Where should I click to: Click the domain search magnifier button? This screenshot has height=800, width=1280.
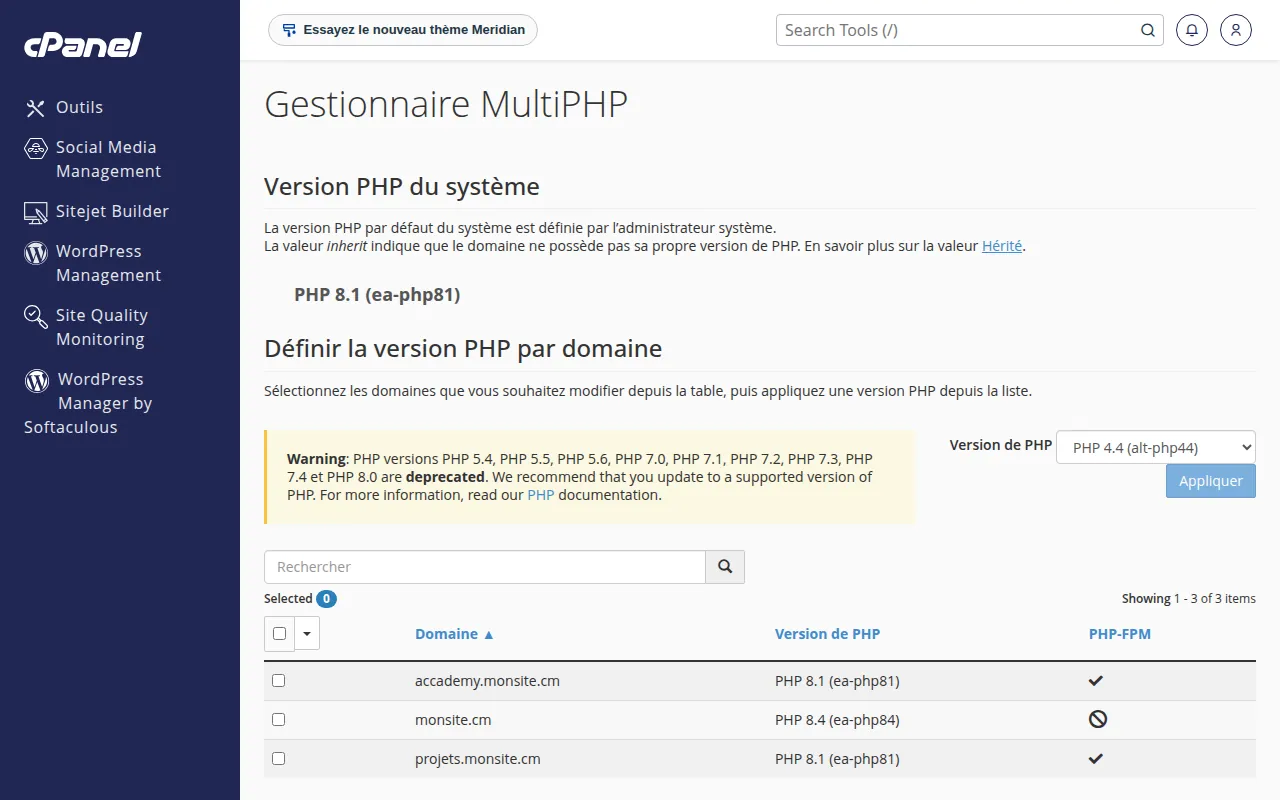pos(725,567)
